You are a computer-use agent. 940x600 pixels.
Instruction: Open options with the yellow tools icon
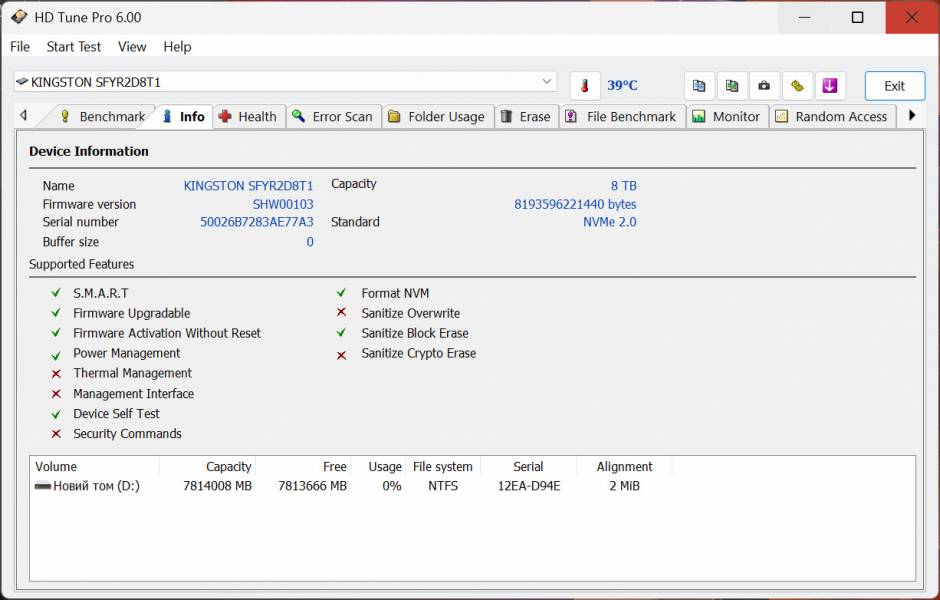click(797, 86)
